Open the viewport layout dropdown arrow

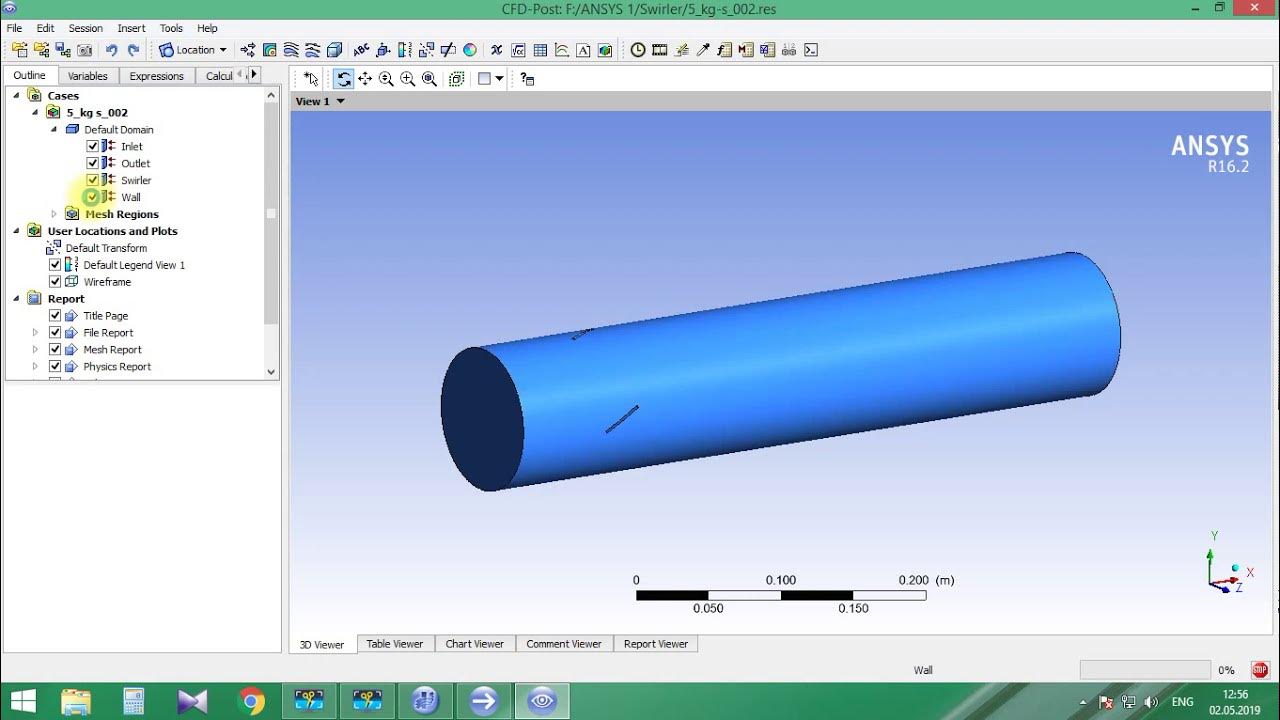tap(499, 78)
